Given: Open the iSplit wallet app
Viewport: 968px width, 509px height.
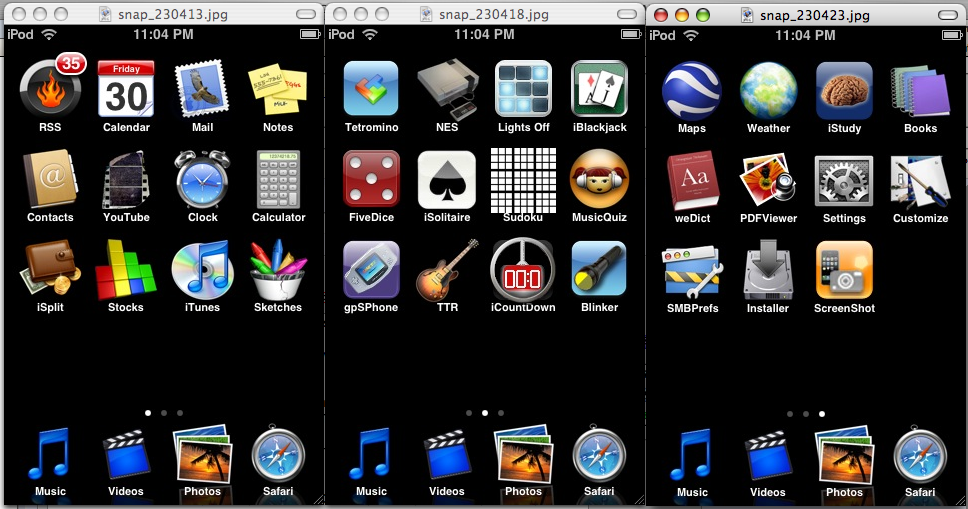Looking at the screenshot, I should click(50, 269).
